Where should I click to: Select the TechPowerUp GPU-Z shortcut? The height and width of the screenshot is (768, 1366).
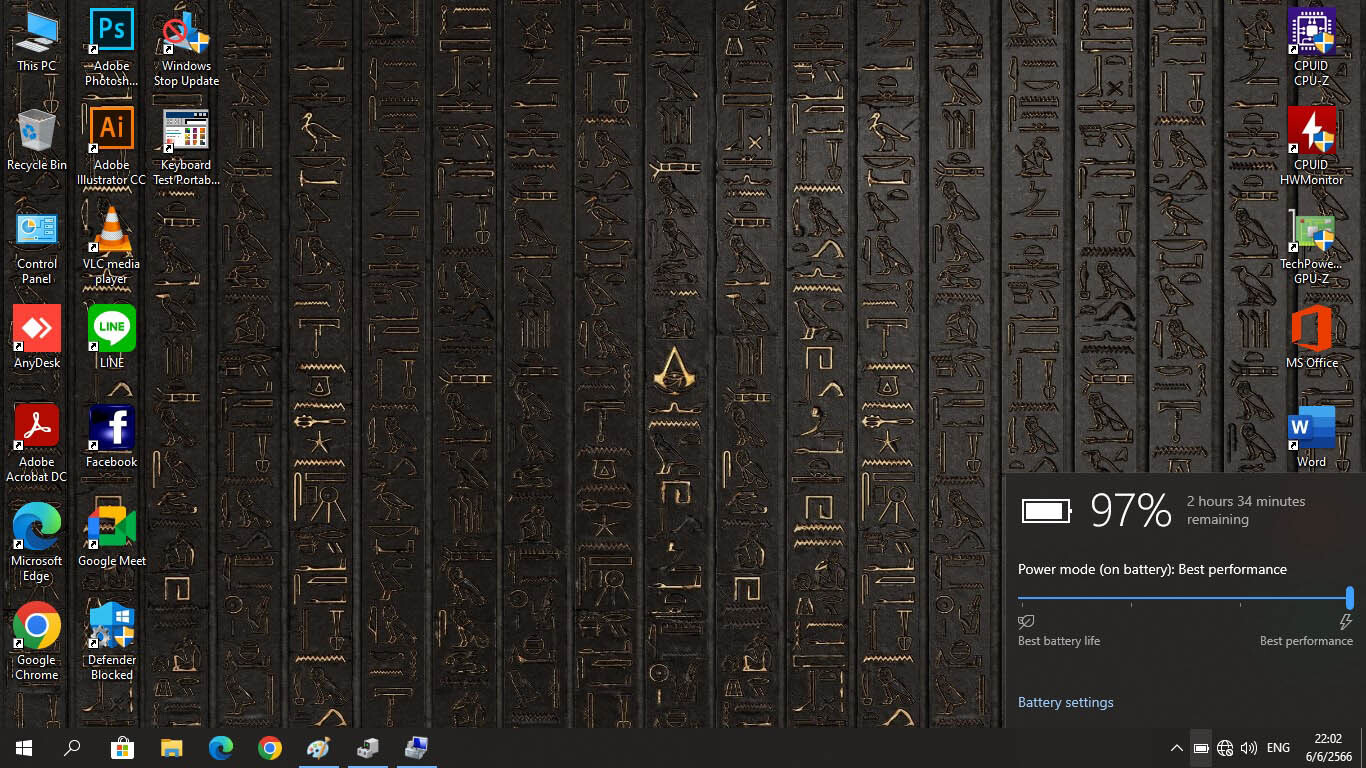pyautogui.click(x=1311, y=246)
